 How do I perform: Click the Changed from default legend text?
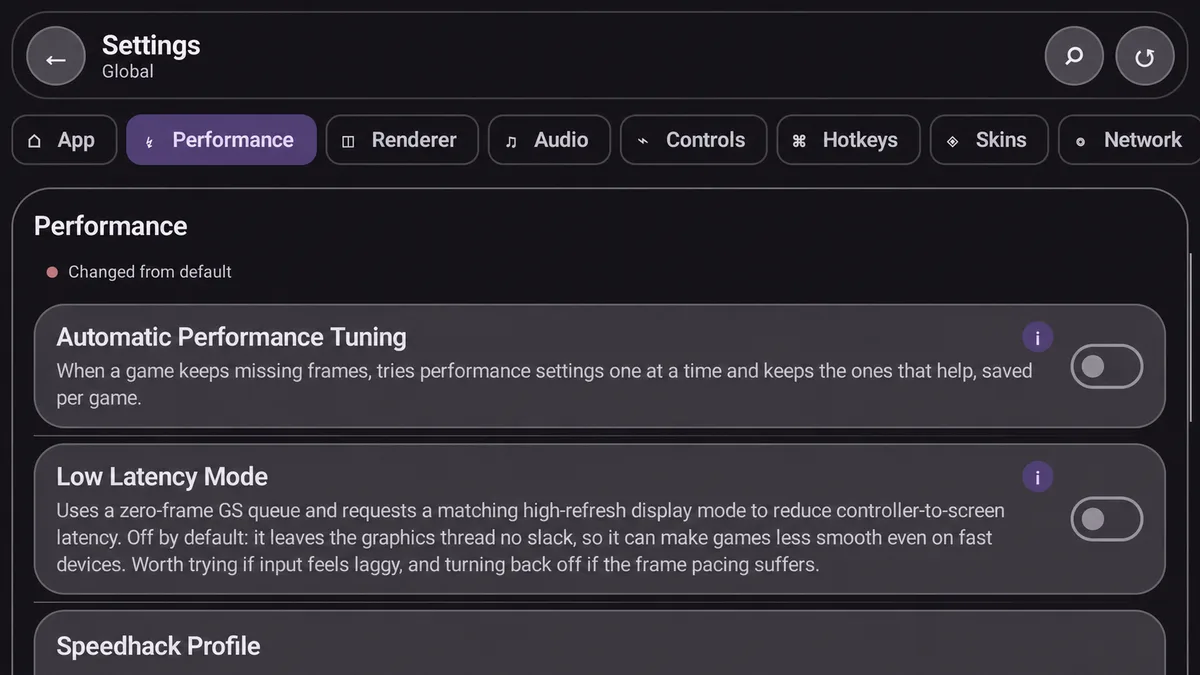coord(150,272)
